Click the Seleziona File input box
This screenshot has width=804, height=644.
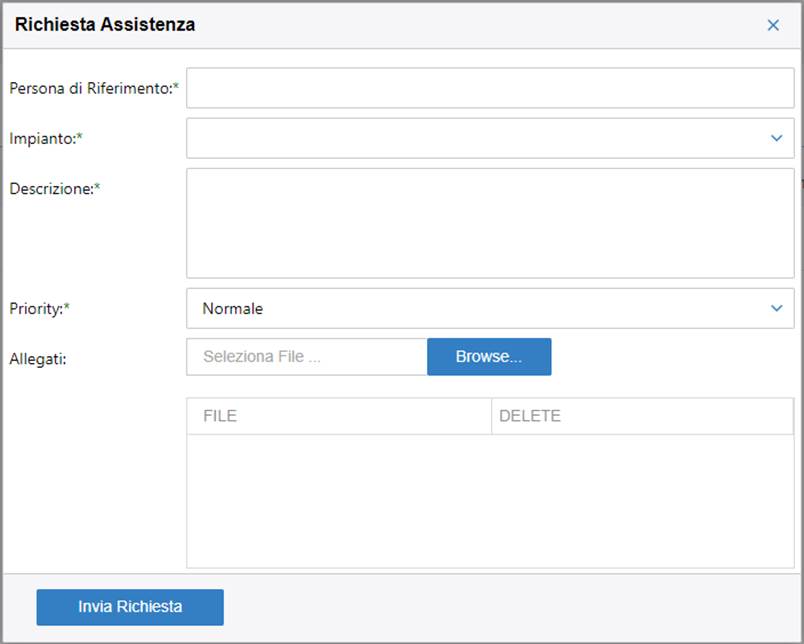(x=306, y=357)
